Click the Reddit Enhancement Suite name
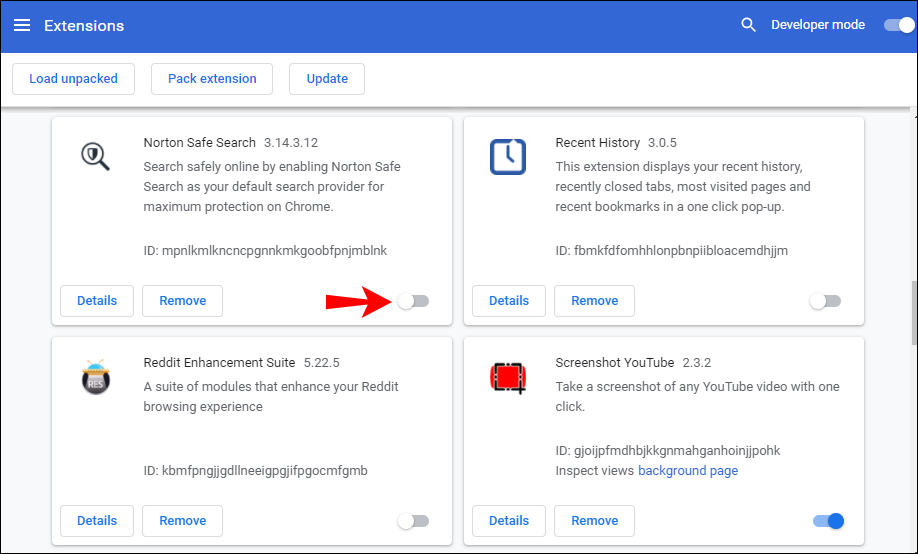The width and height of the screenshot is (918, 554). pos(220,363)
